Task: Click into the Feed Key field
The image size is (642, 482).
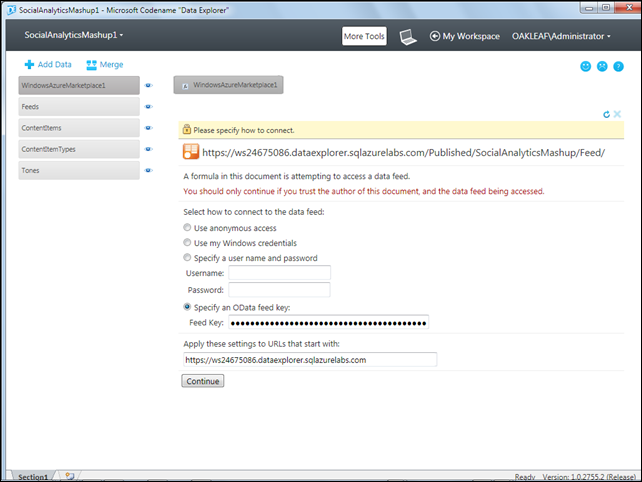Action: click(x=328, y=323)
